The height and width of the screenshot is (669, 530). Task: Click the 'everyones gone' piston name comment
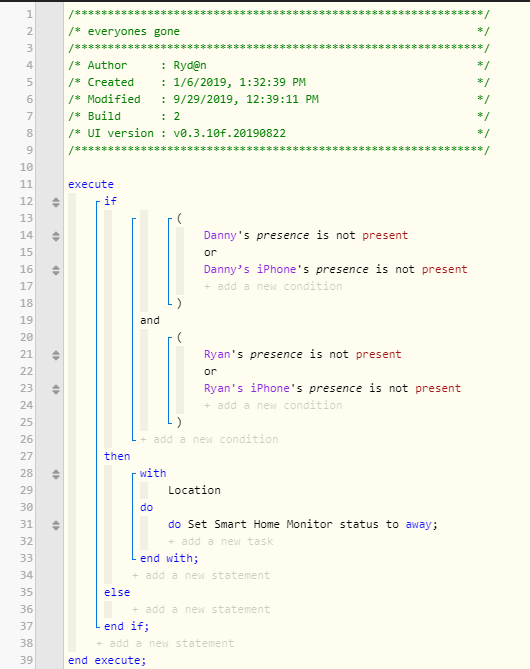coord(134,32)
